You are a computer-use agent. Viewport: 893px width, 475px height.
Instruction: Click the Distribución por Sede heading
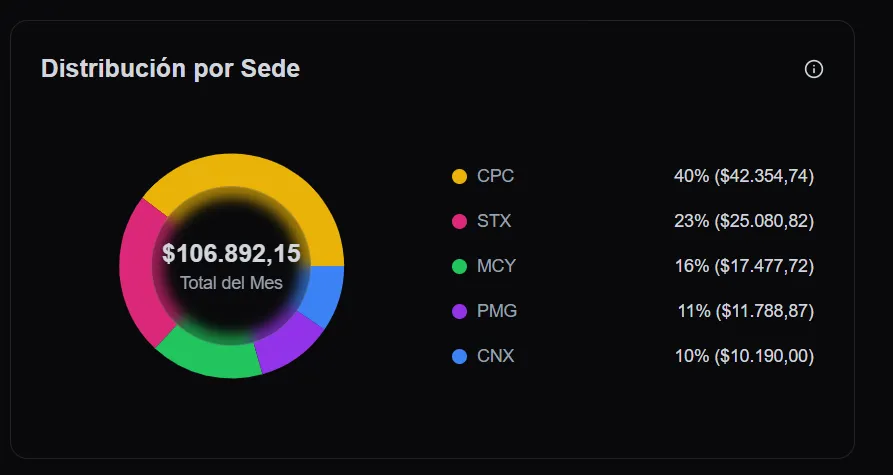click(x=170, y=69)
